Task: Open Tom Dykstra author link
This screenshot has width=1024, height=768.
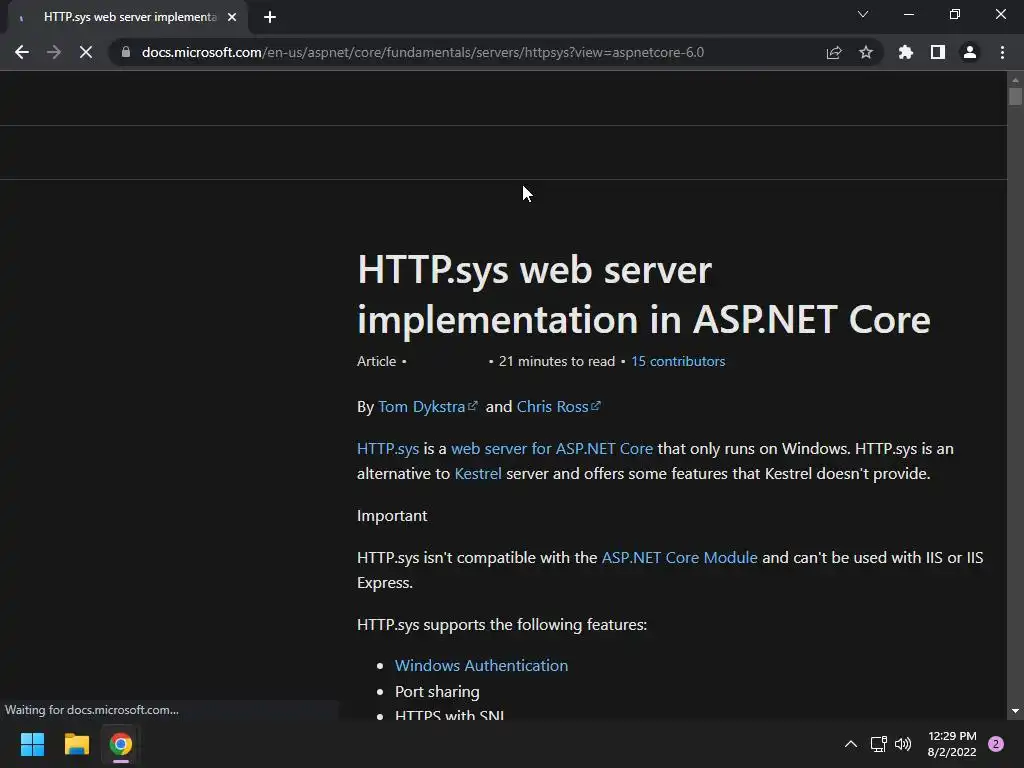Action: (x=428, y=407)
